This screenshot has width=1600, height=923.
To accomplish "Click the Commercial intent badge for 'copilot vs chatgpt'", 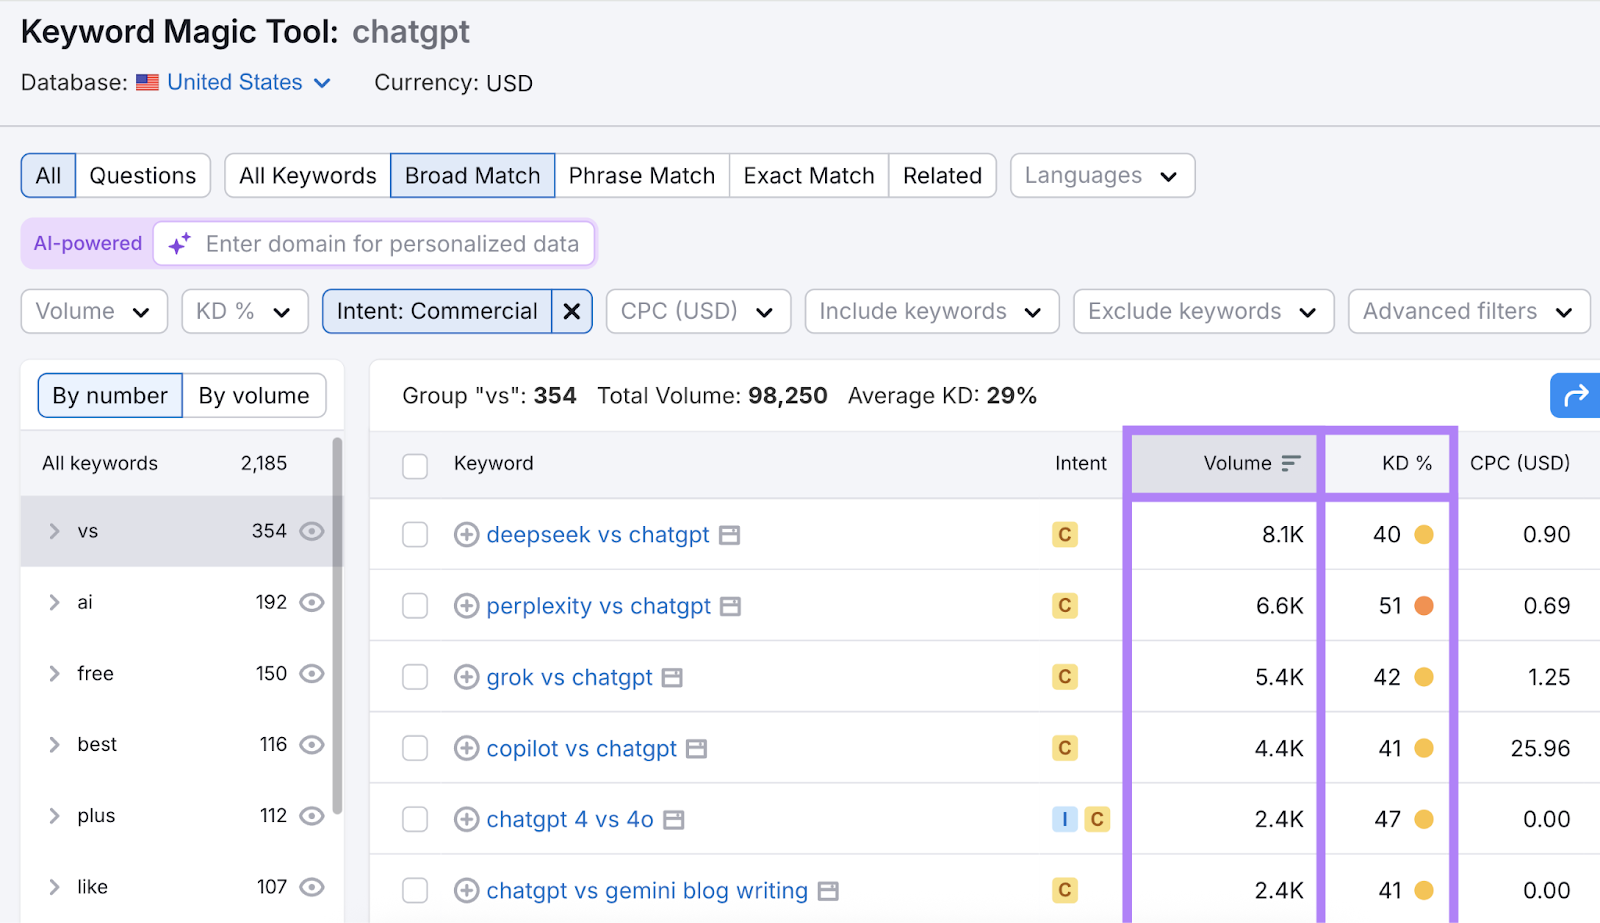I will tap(1064, 748).
